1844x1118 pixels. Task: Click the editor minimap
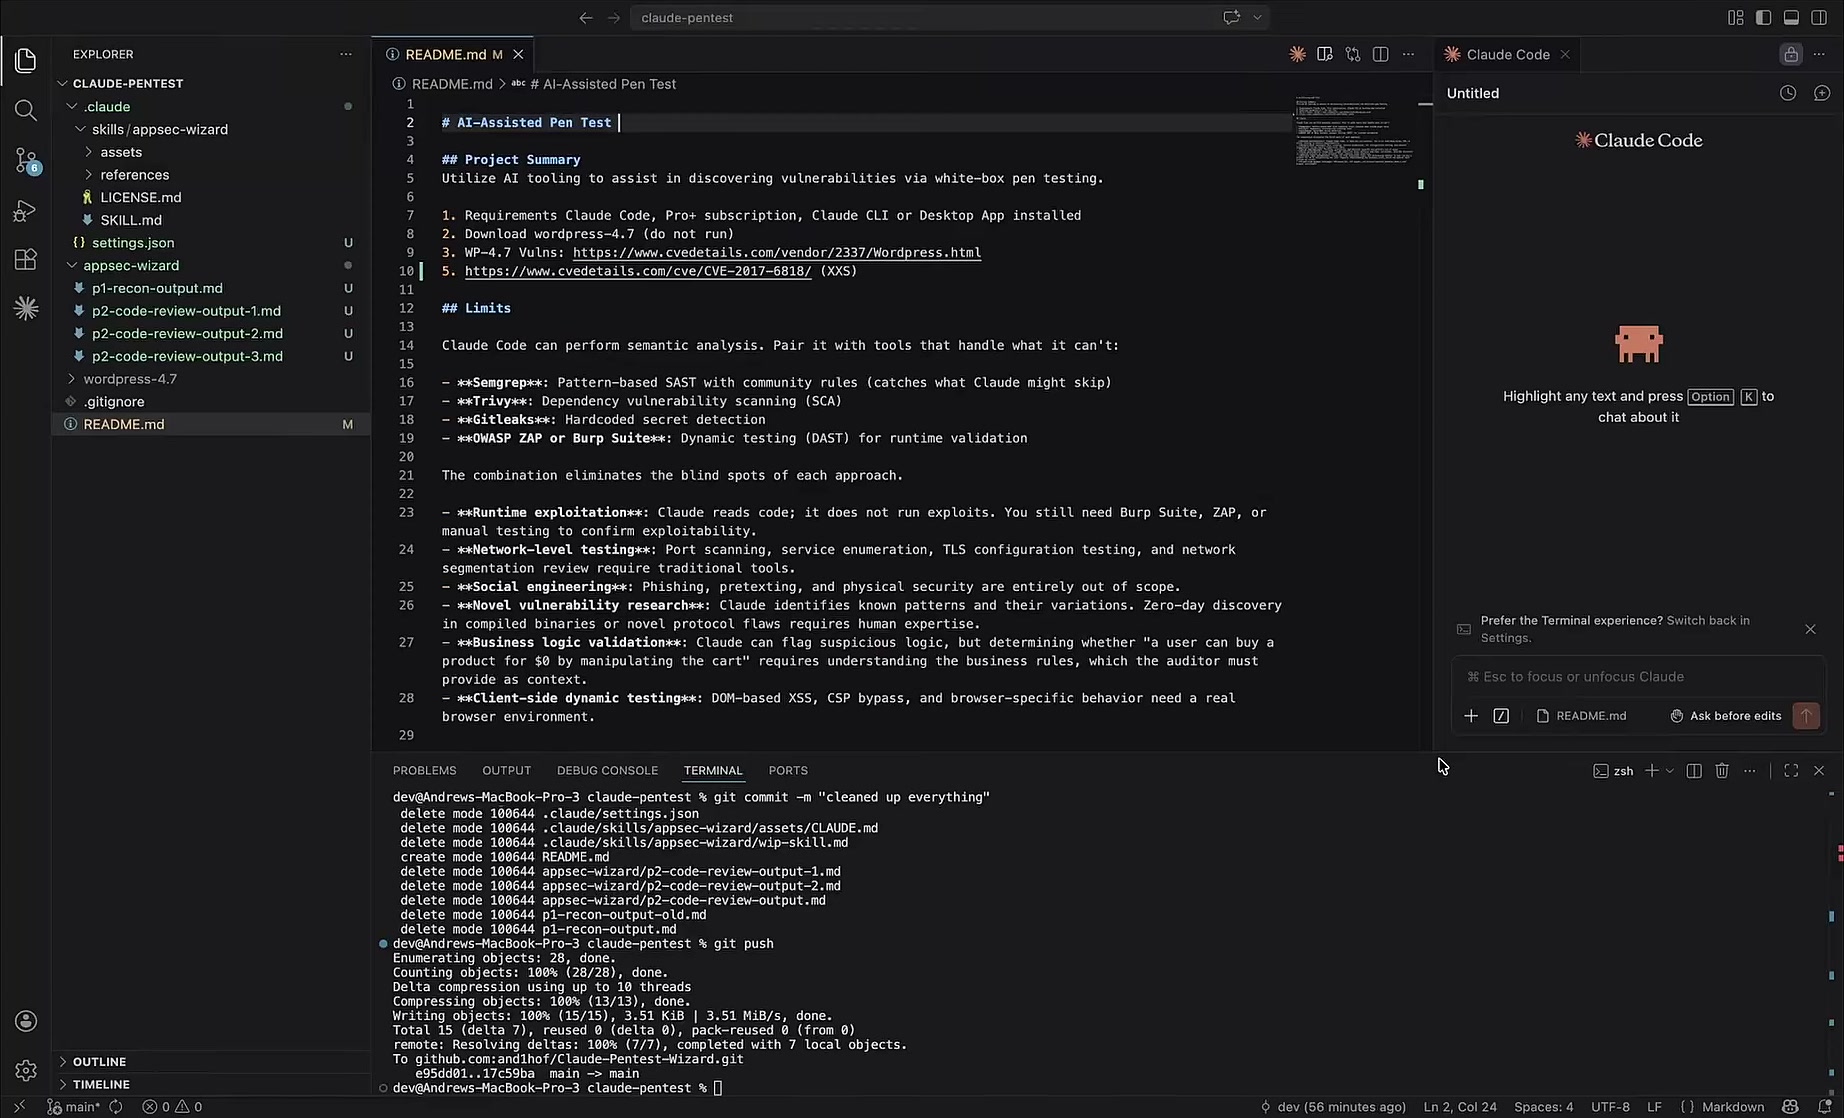point(1354,130)
